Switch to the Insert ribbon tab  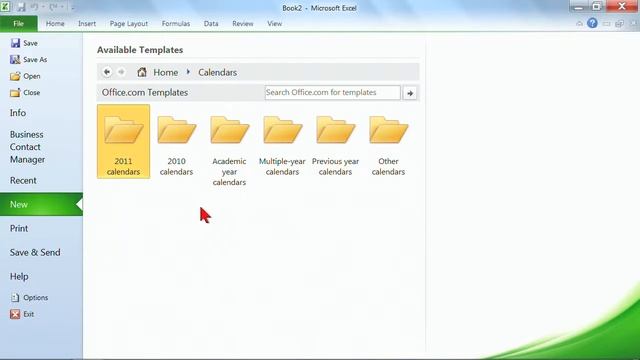click(87, 24)
